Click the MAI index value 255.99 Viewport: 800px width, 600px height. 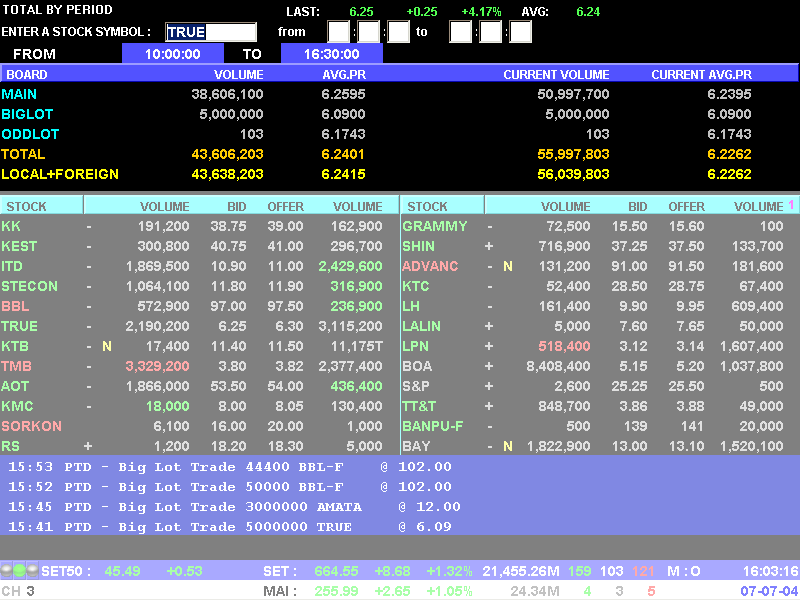click(336, 591)
